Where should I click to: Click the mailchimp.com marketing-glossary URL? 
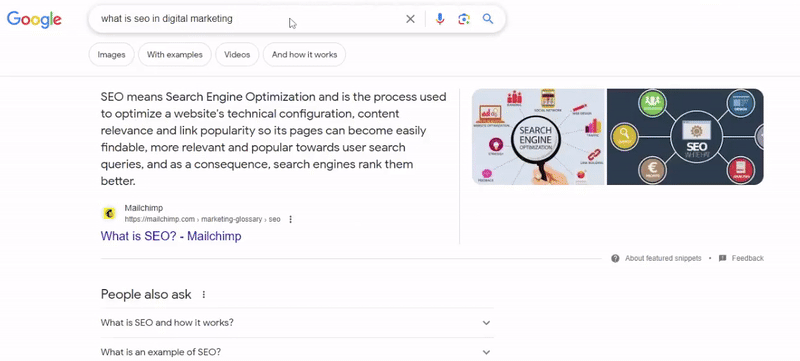(x=203, y=219)
